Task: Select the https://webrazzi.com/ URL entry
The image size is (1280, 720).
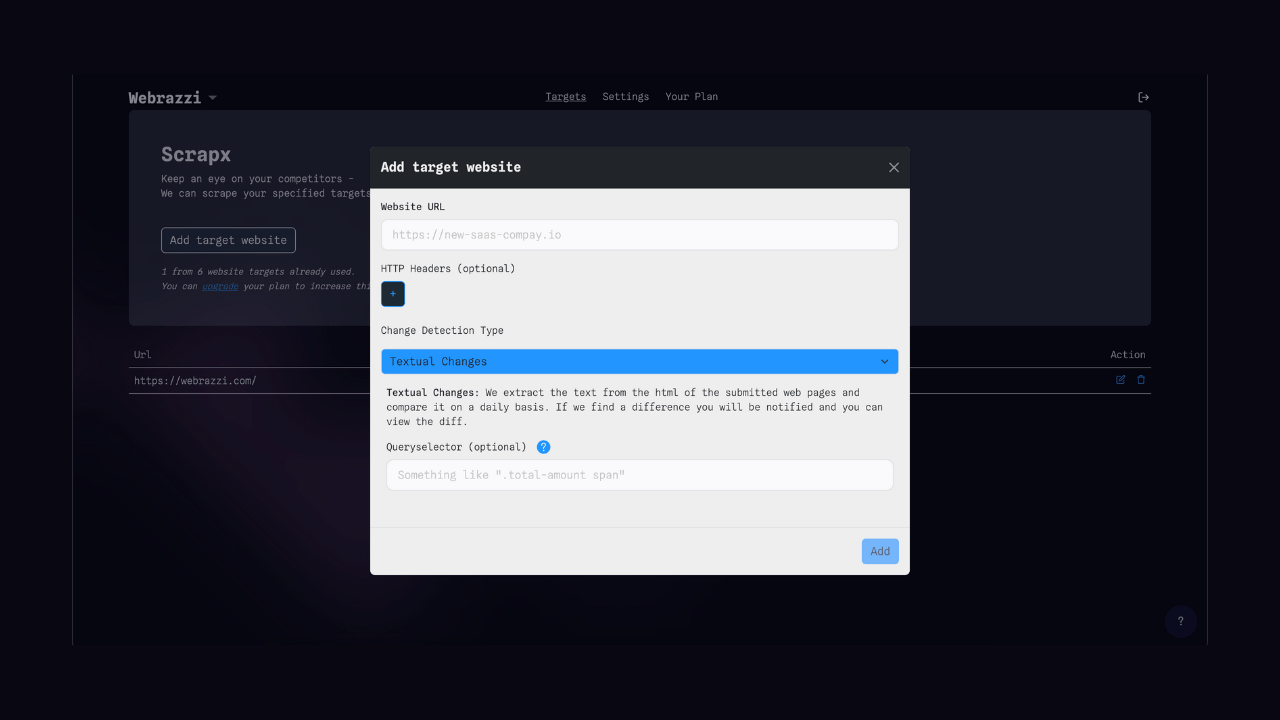Action: (195, 381)
